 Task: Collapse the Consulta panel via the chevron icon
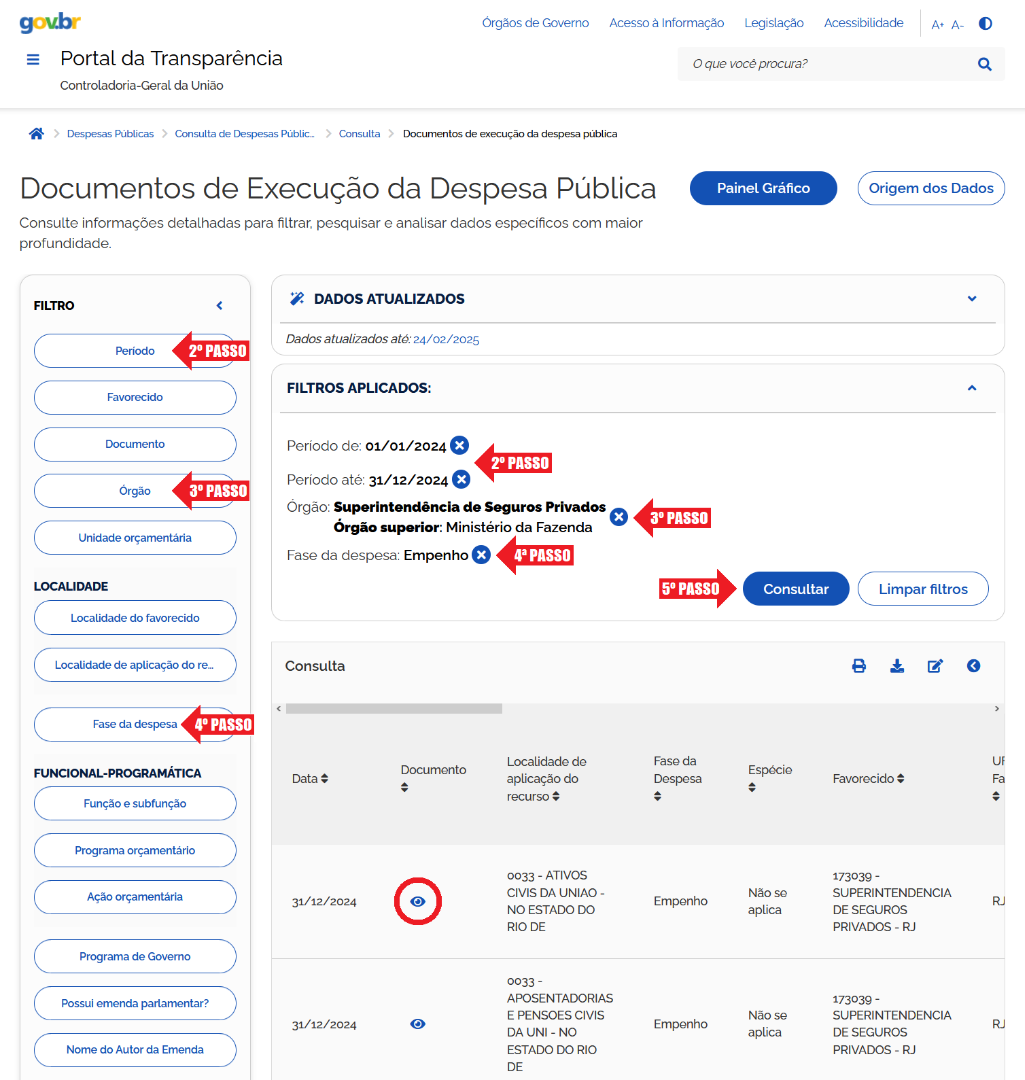[973, 665]
